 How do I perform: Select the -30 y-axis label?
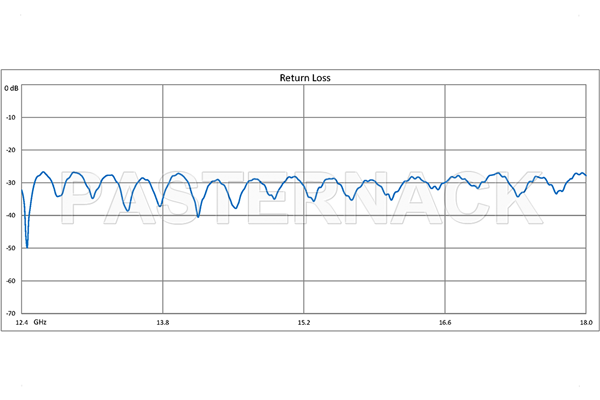[x=12, y=183]
